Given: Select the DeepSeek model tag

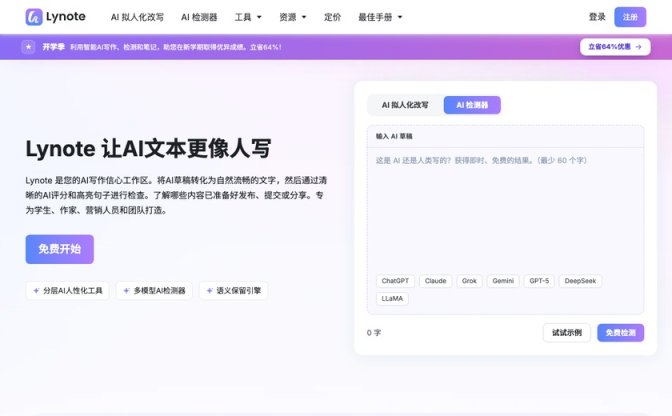Looking at the screenshot, I should pyautogui.click(x=580, y=281).
